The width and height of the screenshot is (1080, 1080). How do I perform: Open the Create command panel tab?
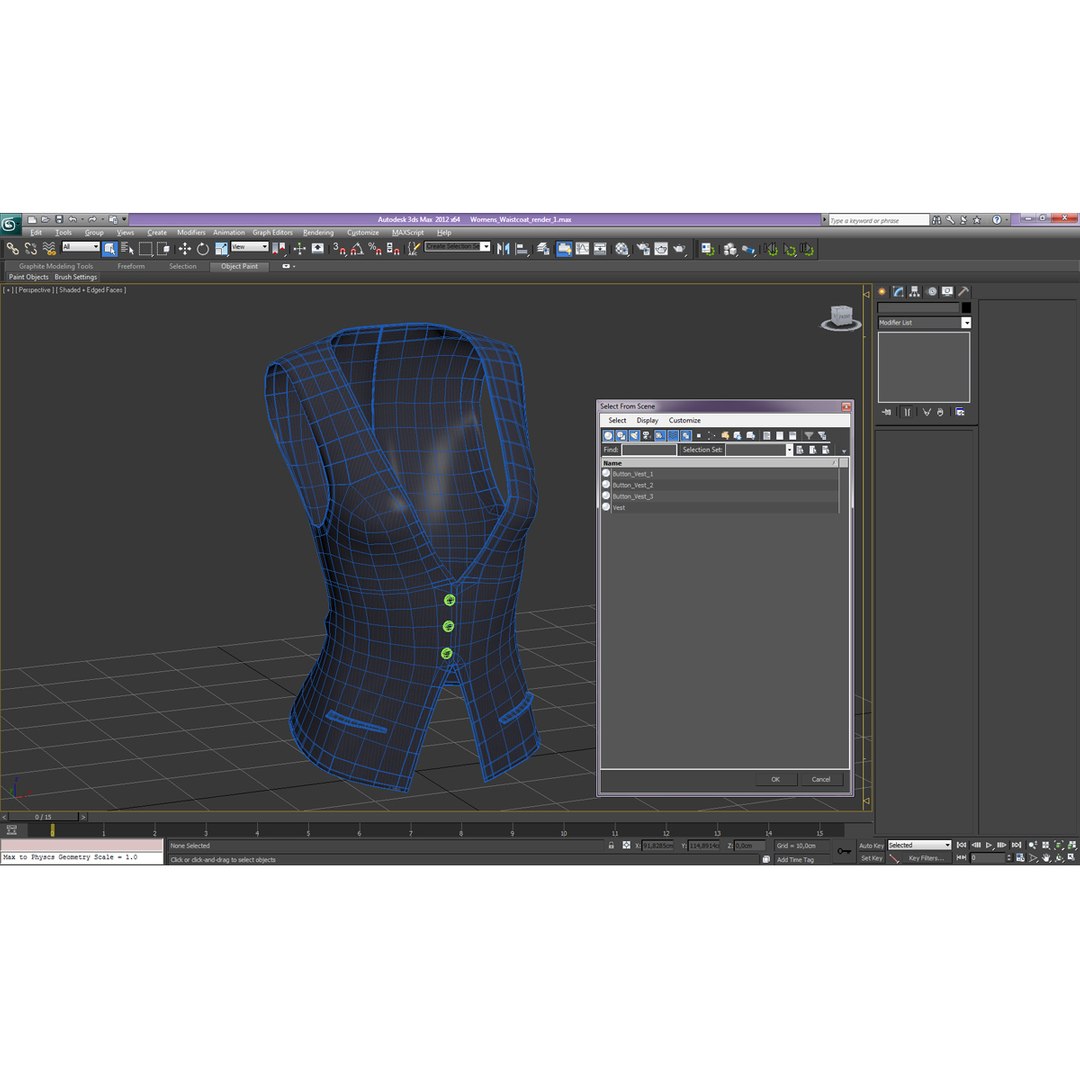coord(882,291)
